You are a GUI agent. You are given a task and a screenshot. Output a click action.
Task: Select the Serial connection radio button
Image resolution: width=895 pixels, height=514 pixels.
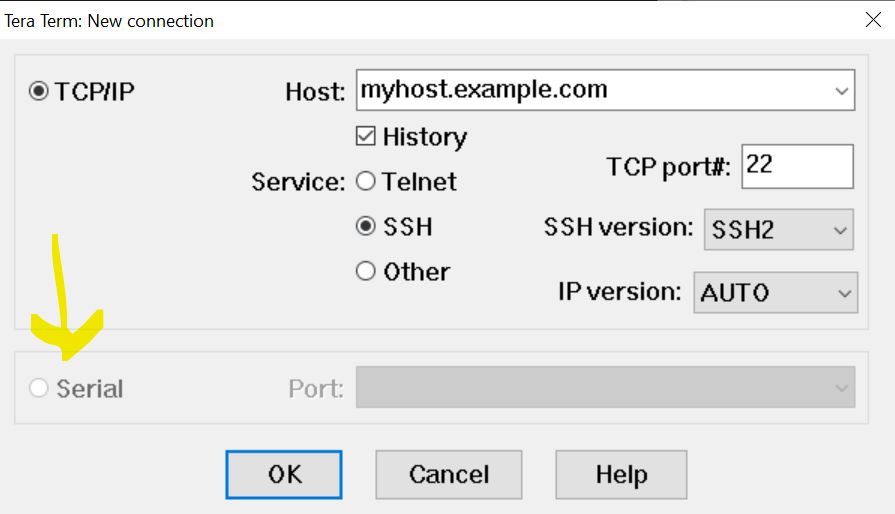pos(38,388)
